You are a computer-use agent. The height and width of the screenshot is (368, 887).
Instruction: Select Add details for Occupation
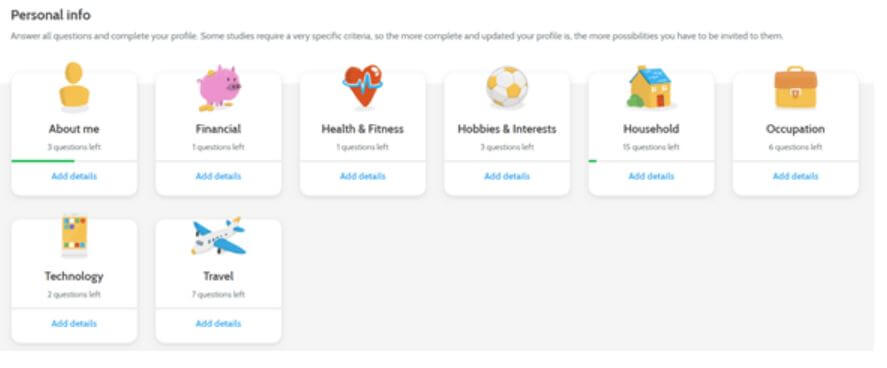point(795,176)
